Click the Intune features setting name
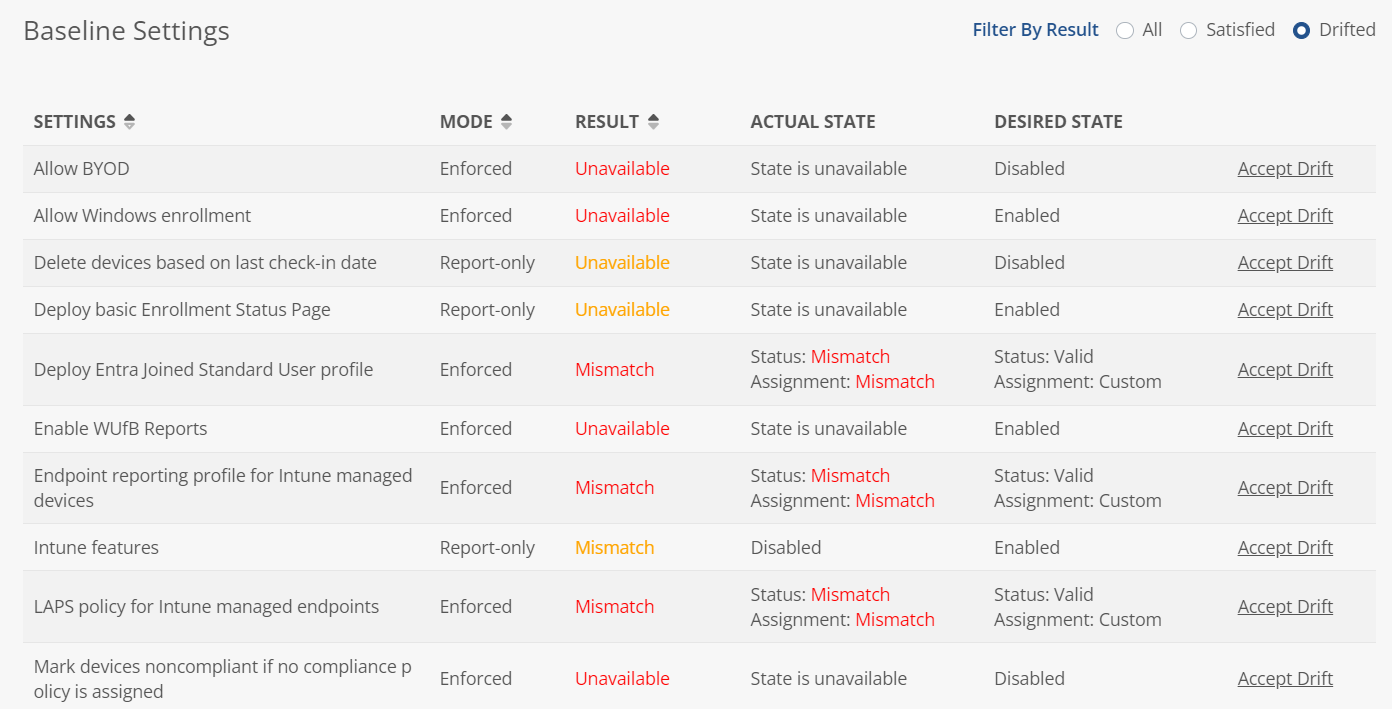This screenshot has width=1392, height=709. [96, 548]
